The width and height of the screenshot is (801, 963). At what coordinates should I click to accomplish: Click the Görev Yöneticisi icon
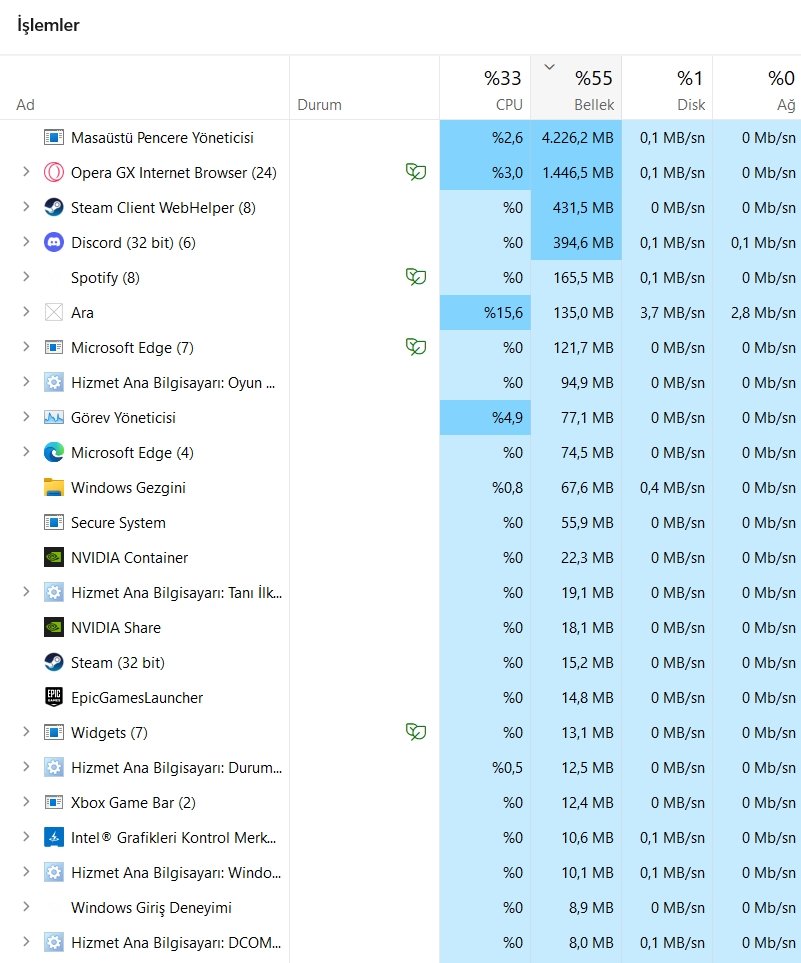54,418
